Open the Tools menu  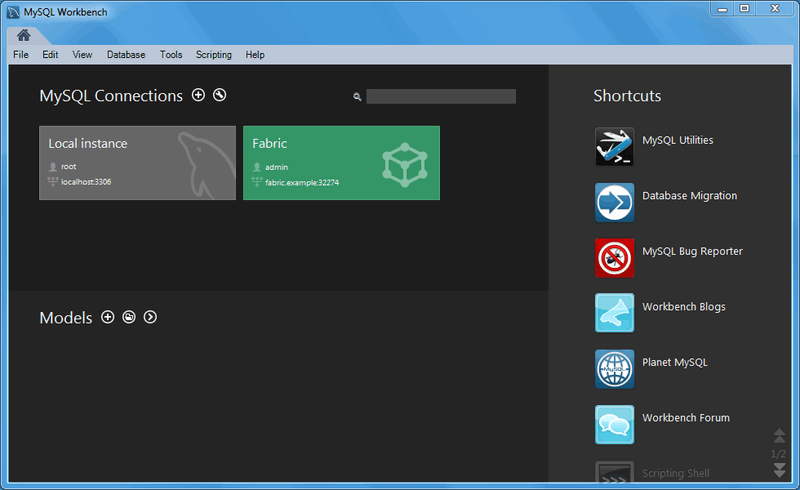point(171,55)
